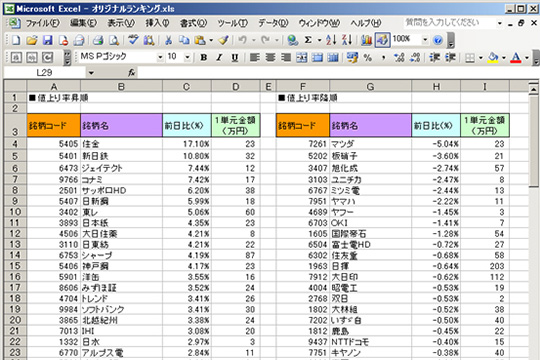
Task: Decrease the cell indent
Action: 434,58
